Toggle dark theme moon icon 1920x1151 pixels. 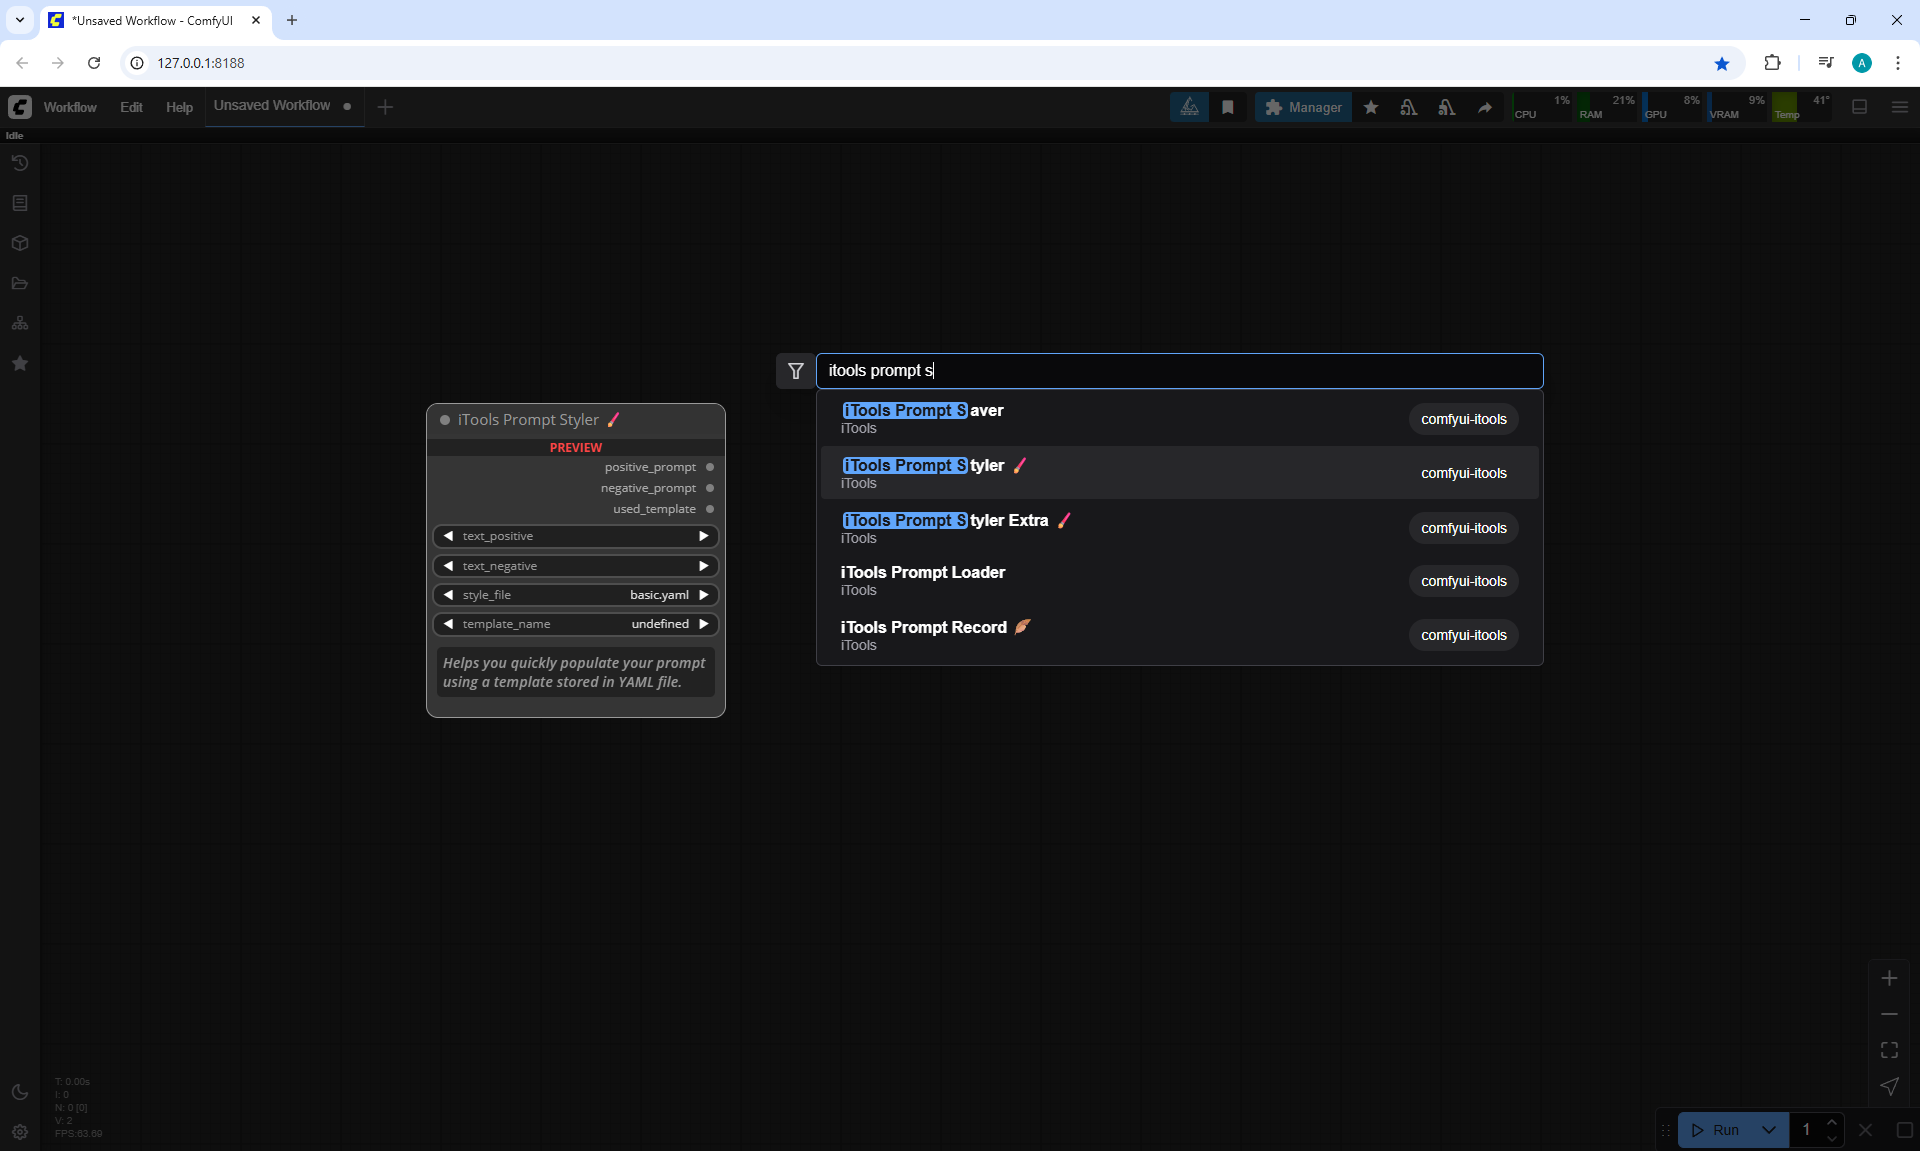[x=19, y=1092]
